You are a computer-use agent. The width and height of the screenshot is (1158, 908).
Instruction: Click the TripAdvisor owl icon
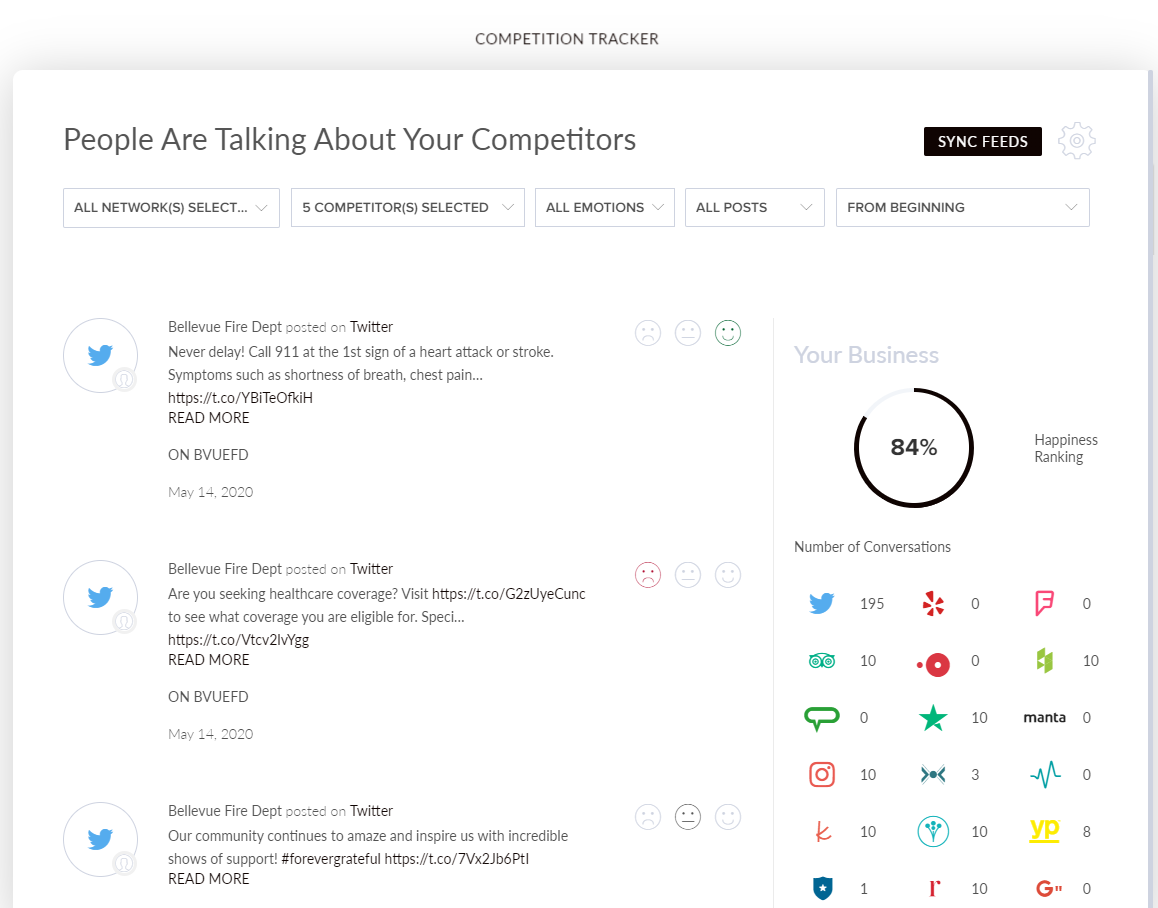coord(821,660)
